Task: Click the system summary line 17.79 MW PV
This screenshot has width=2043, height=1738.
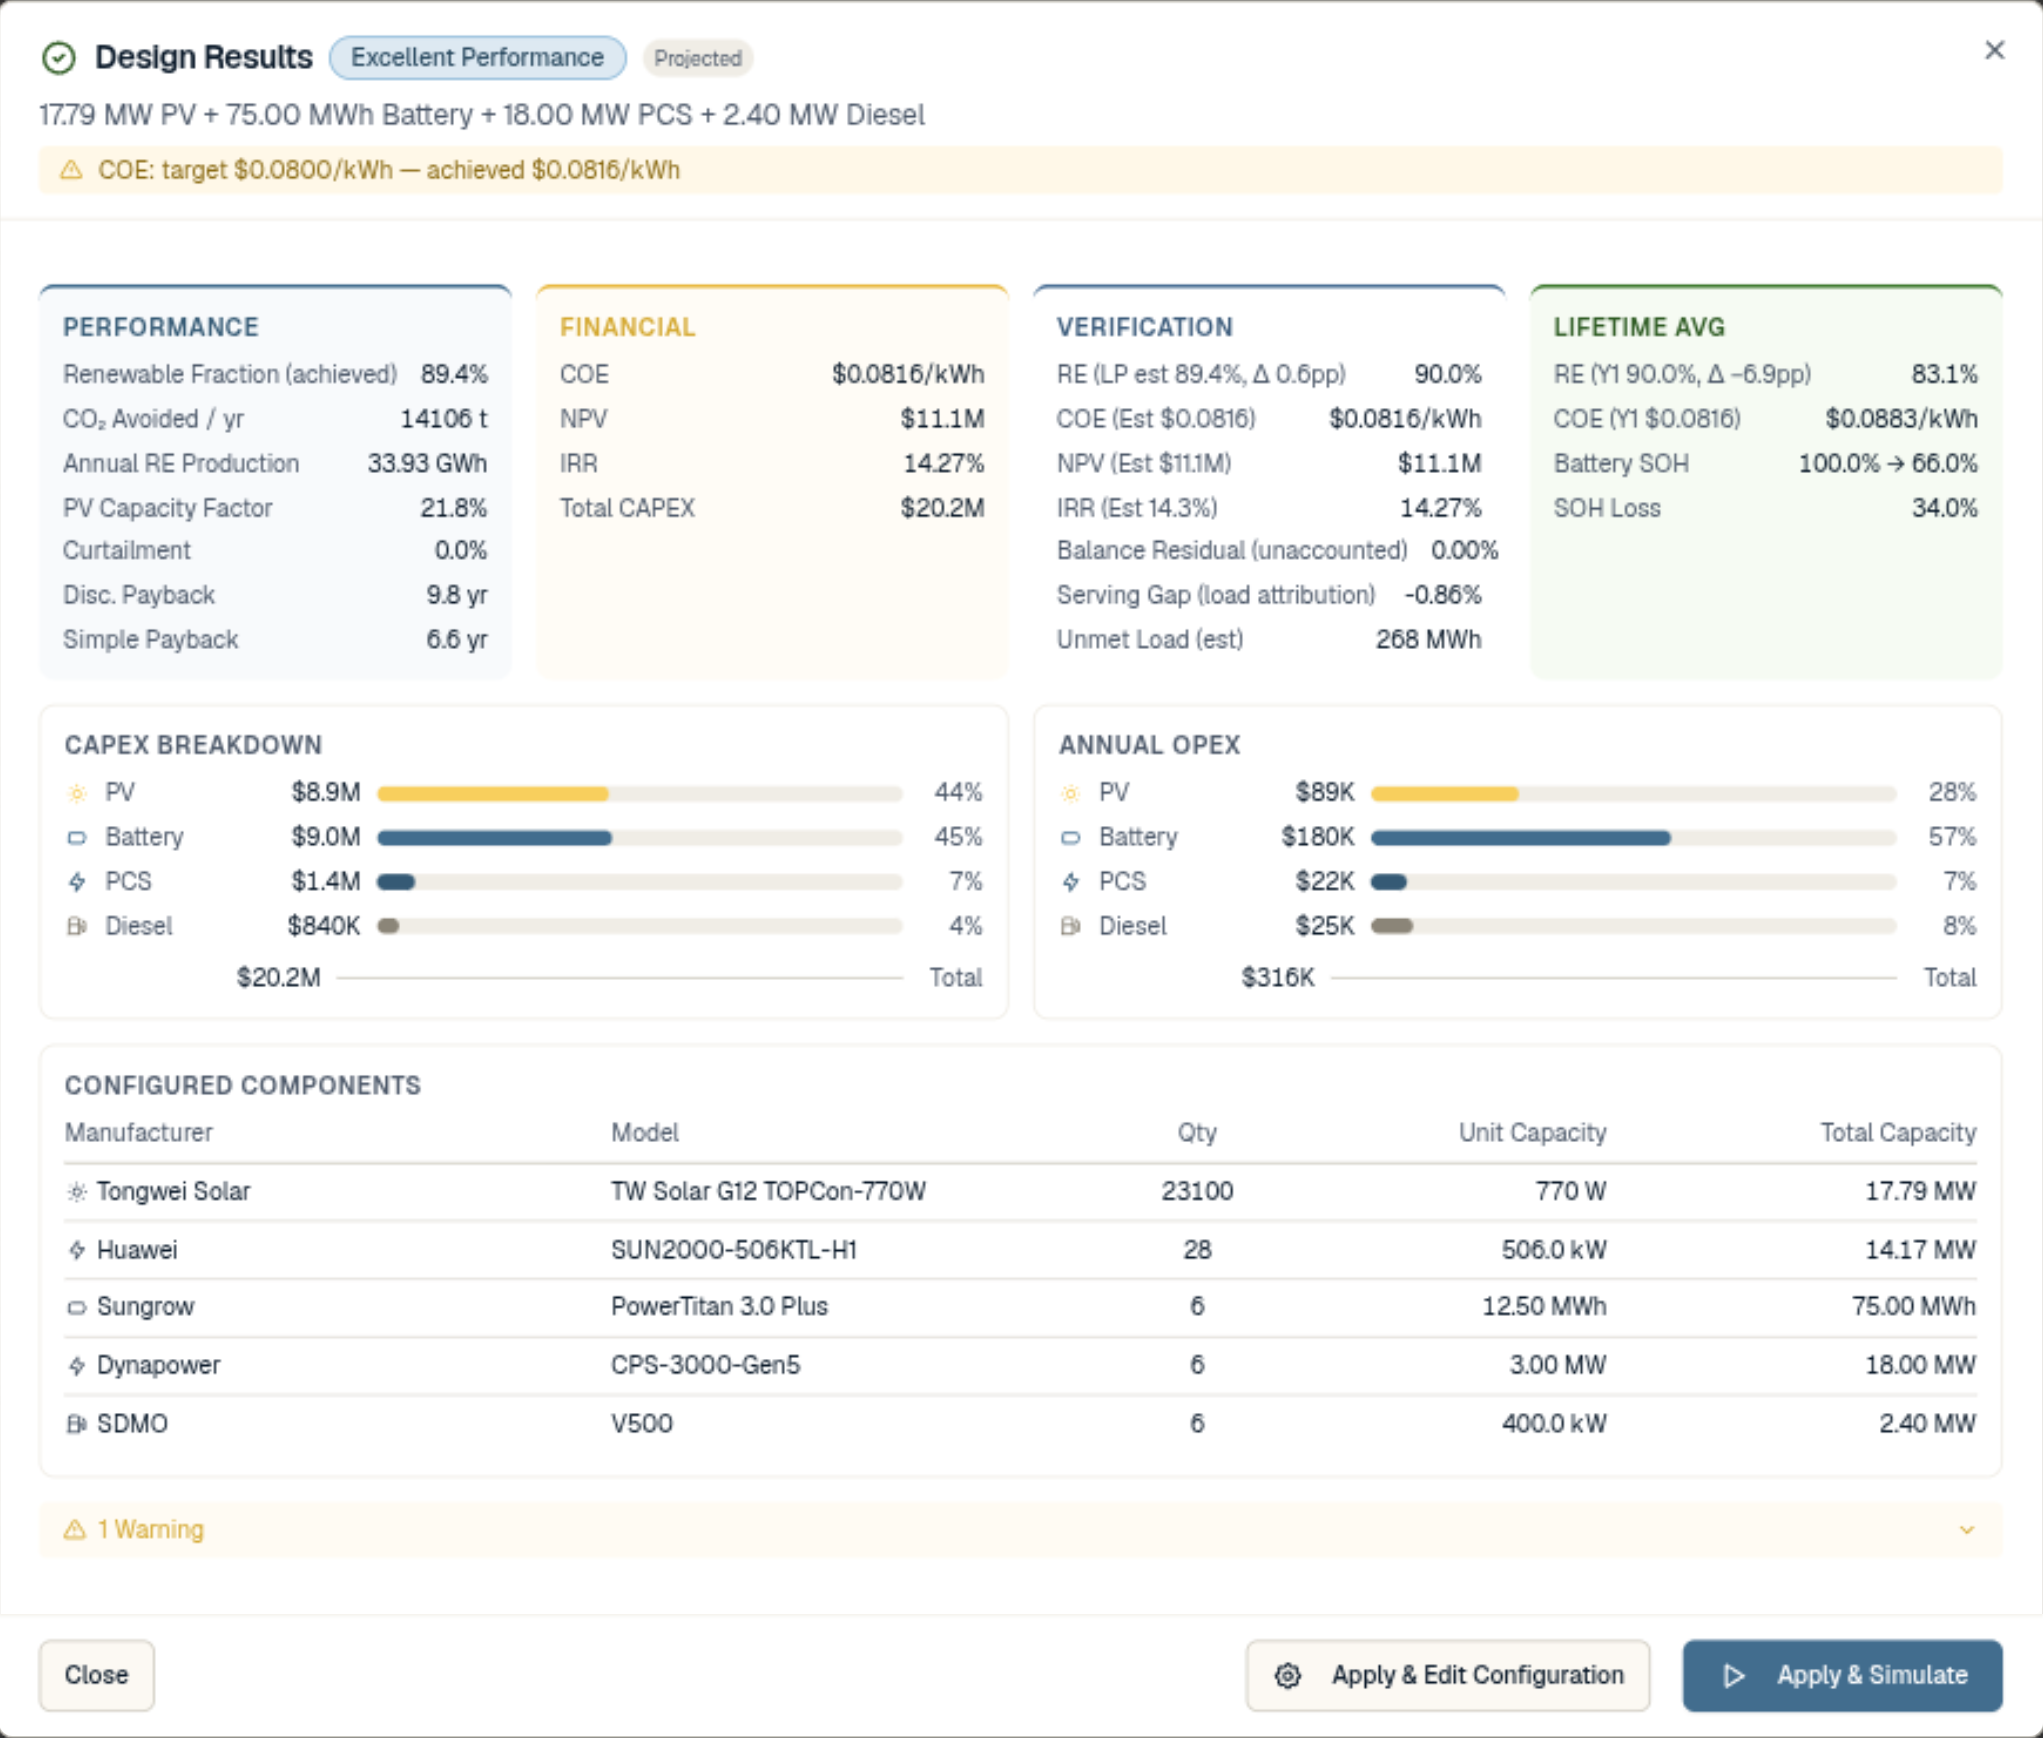Action: 482,115
